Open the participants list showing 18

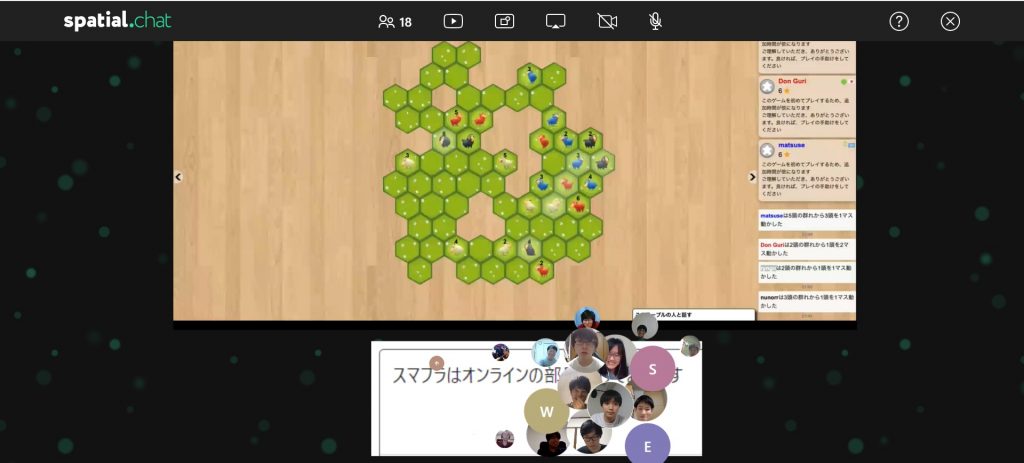(395, 22)
